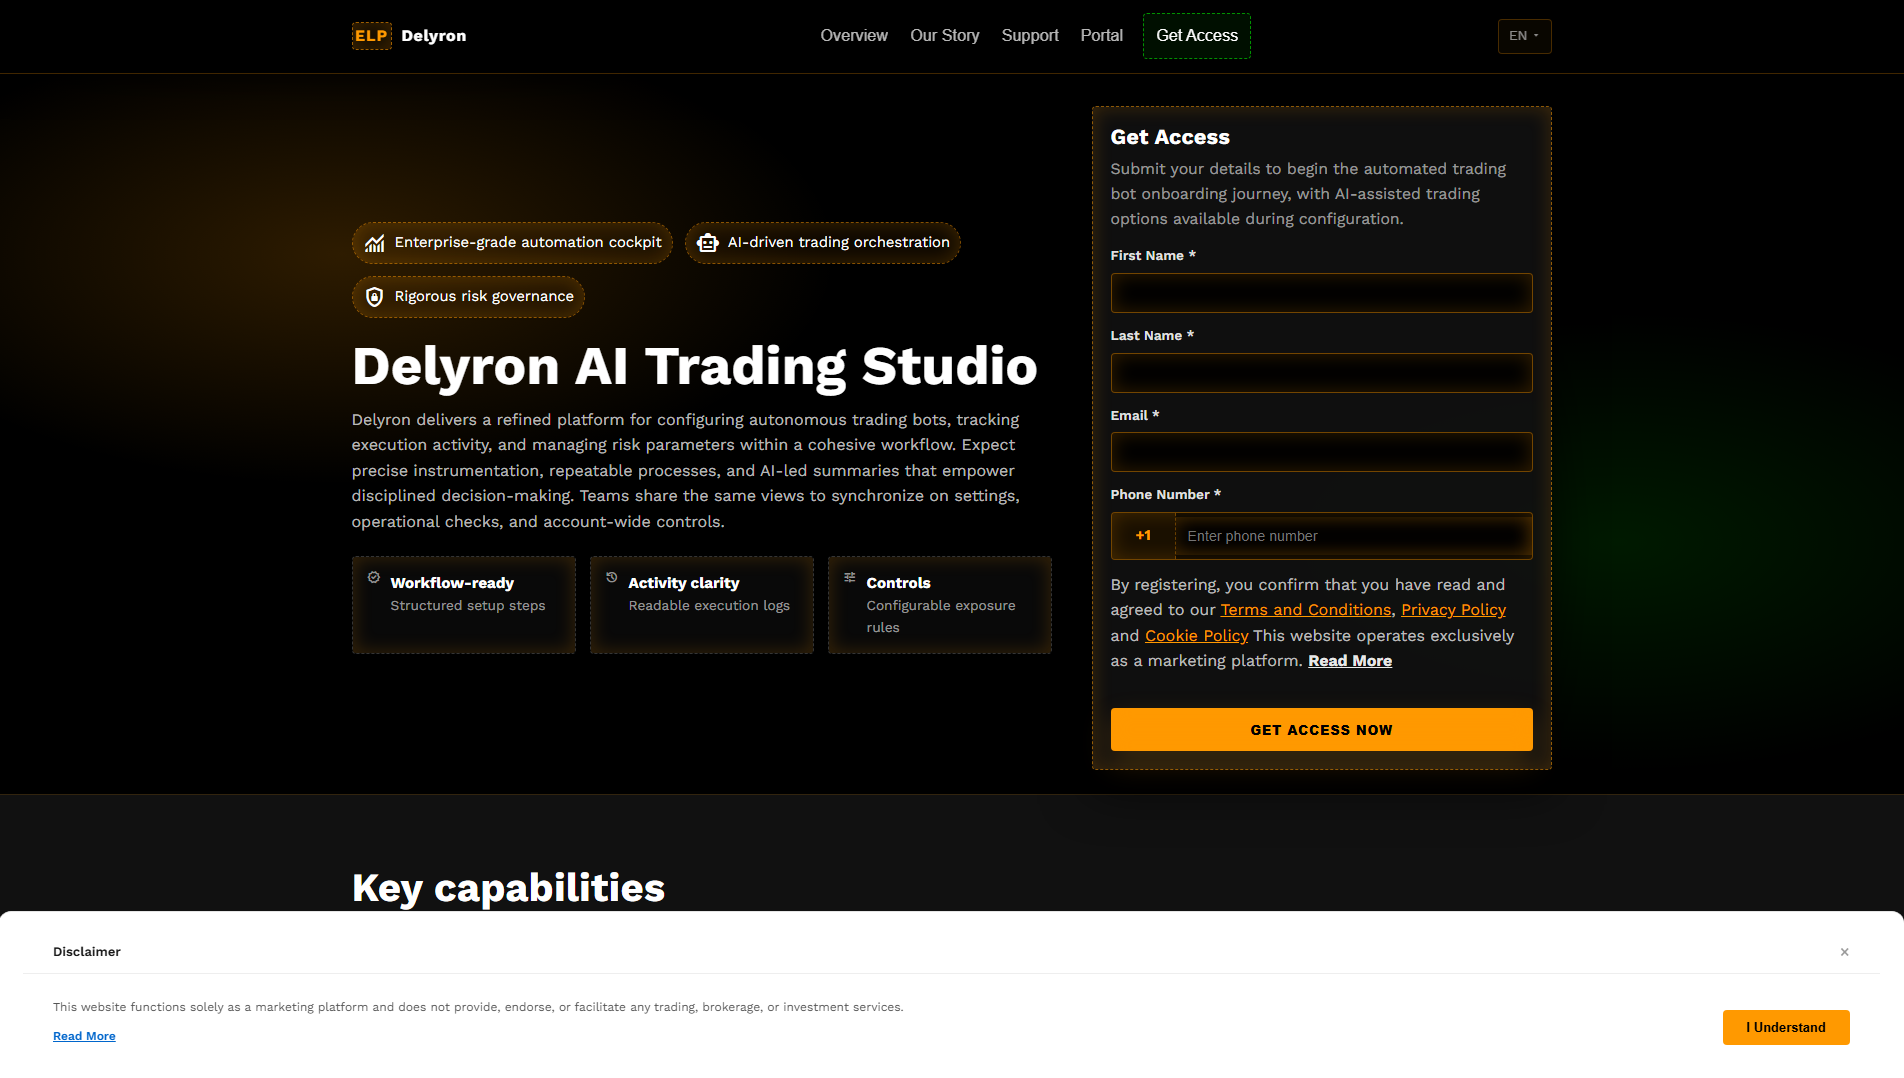This screenshot has height=1078, width=1904.
Task: Click 'Structured setup steps' text
Action: tap(468, 606)
